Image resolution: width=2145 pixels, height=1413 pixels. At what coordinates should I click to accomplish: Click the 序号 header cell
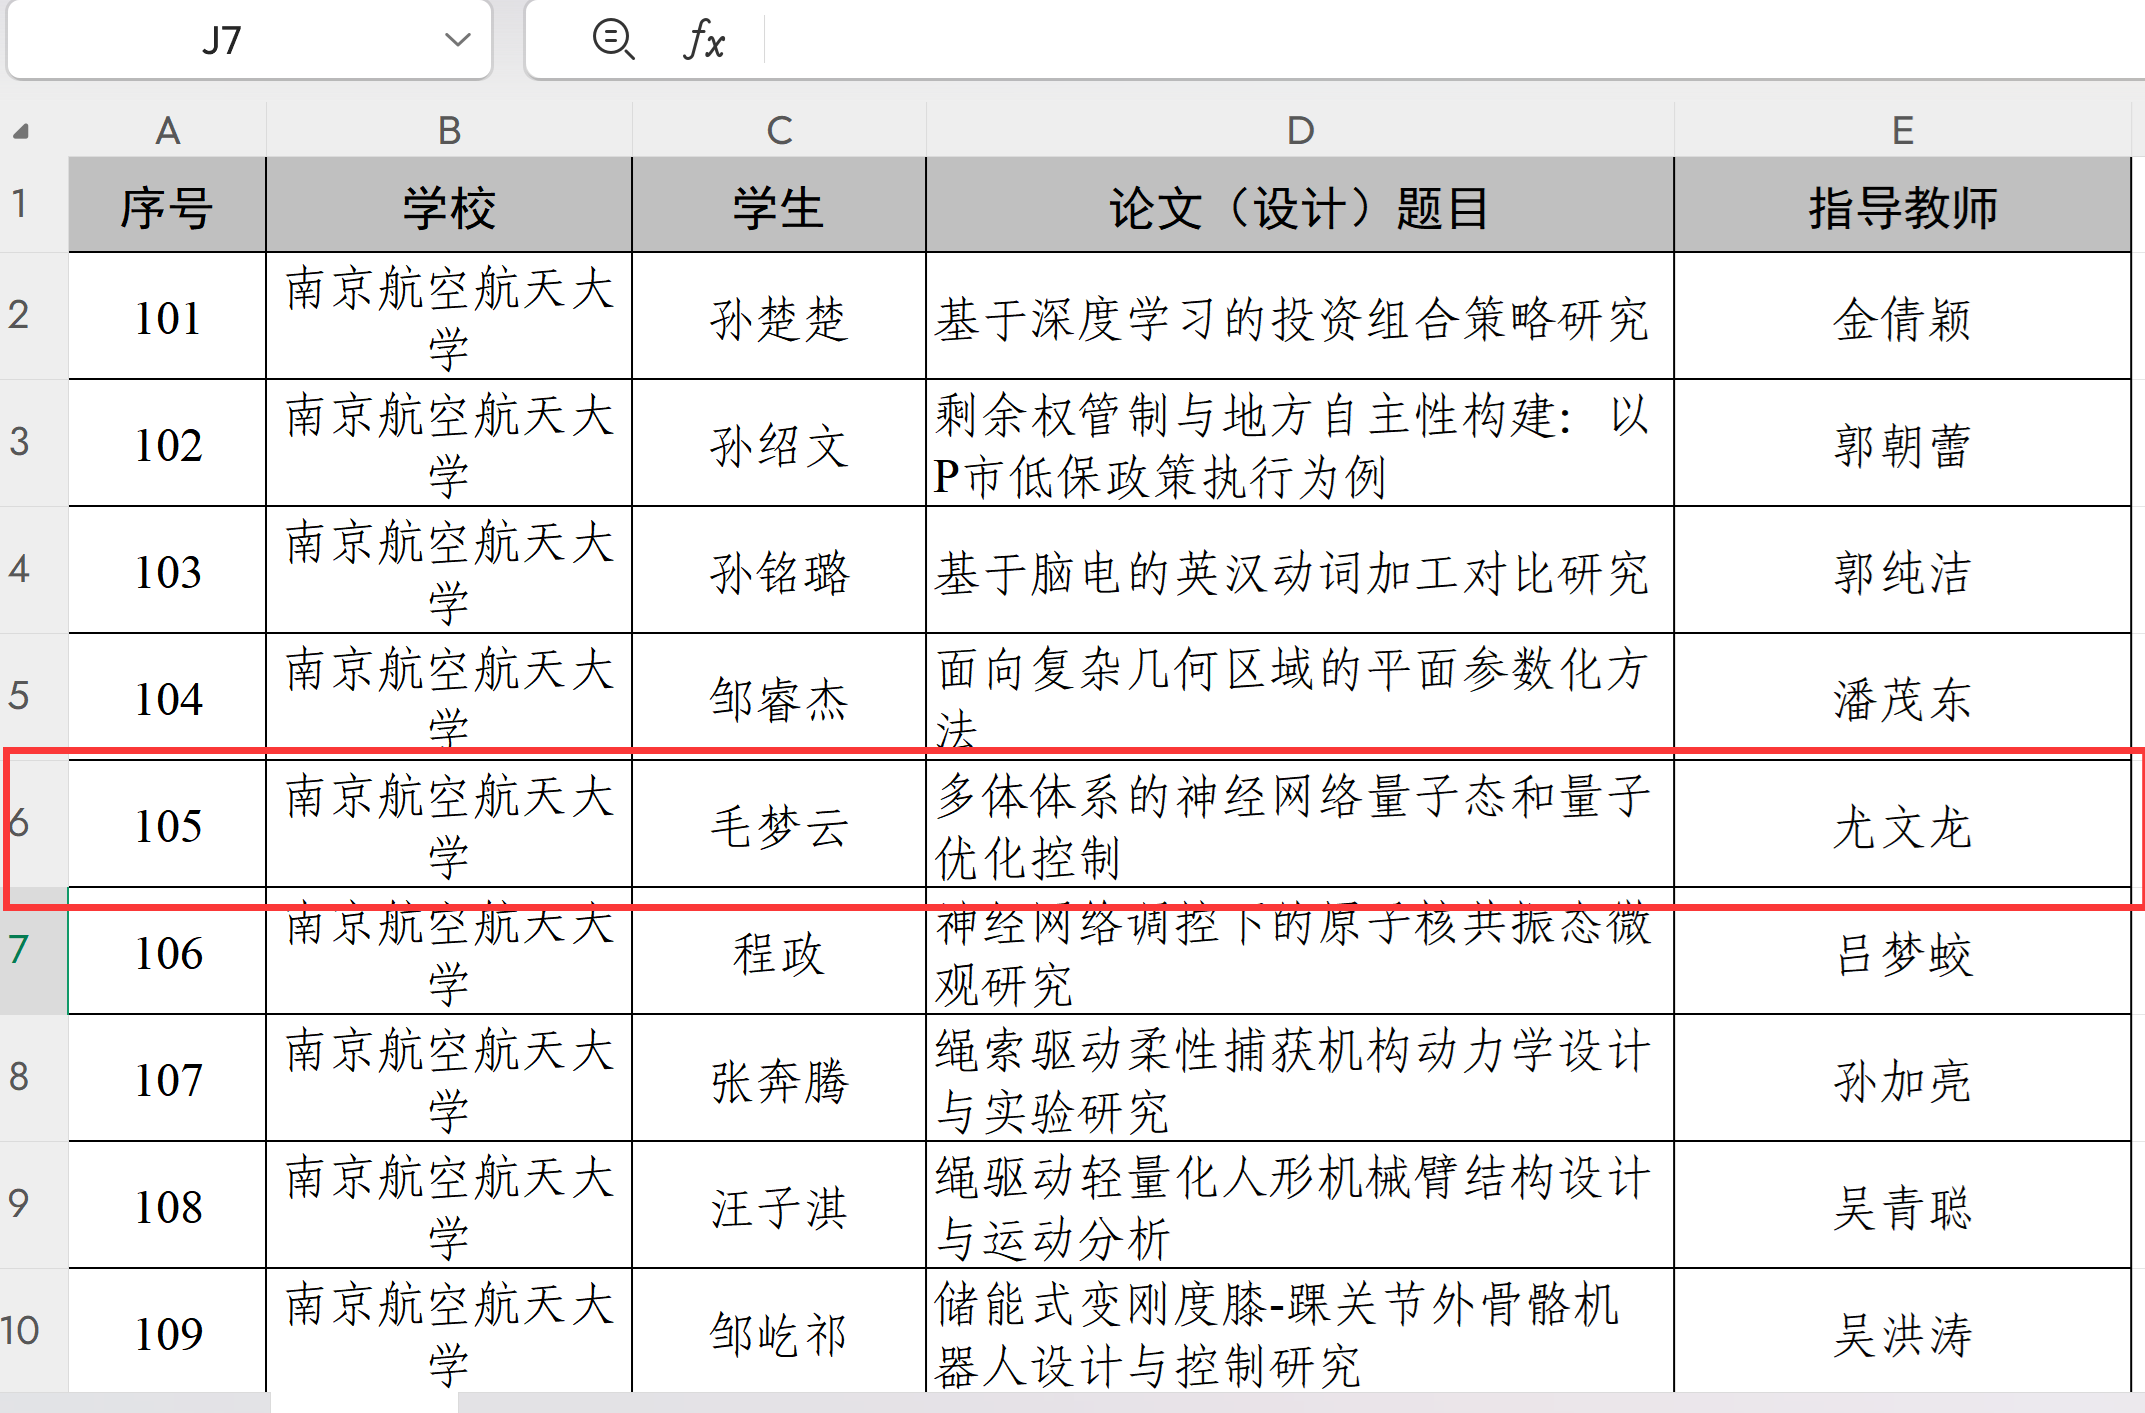167,207
